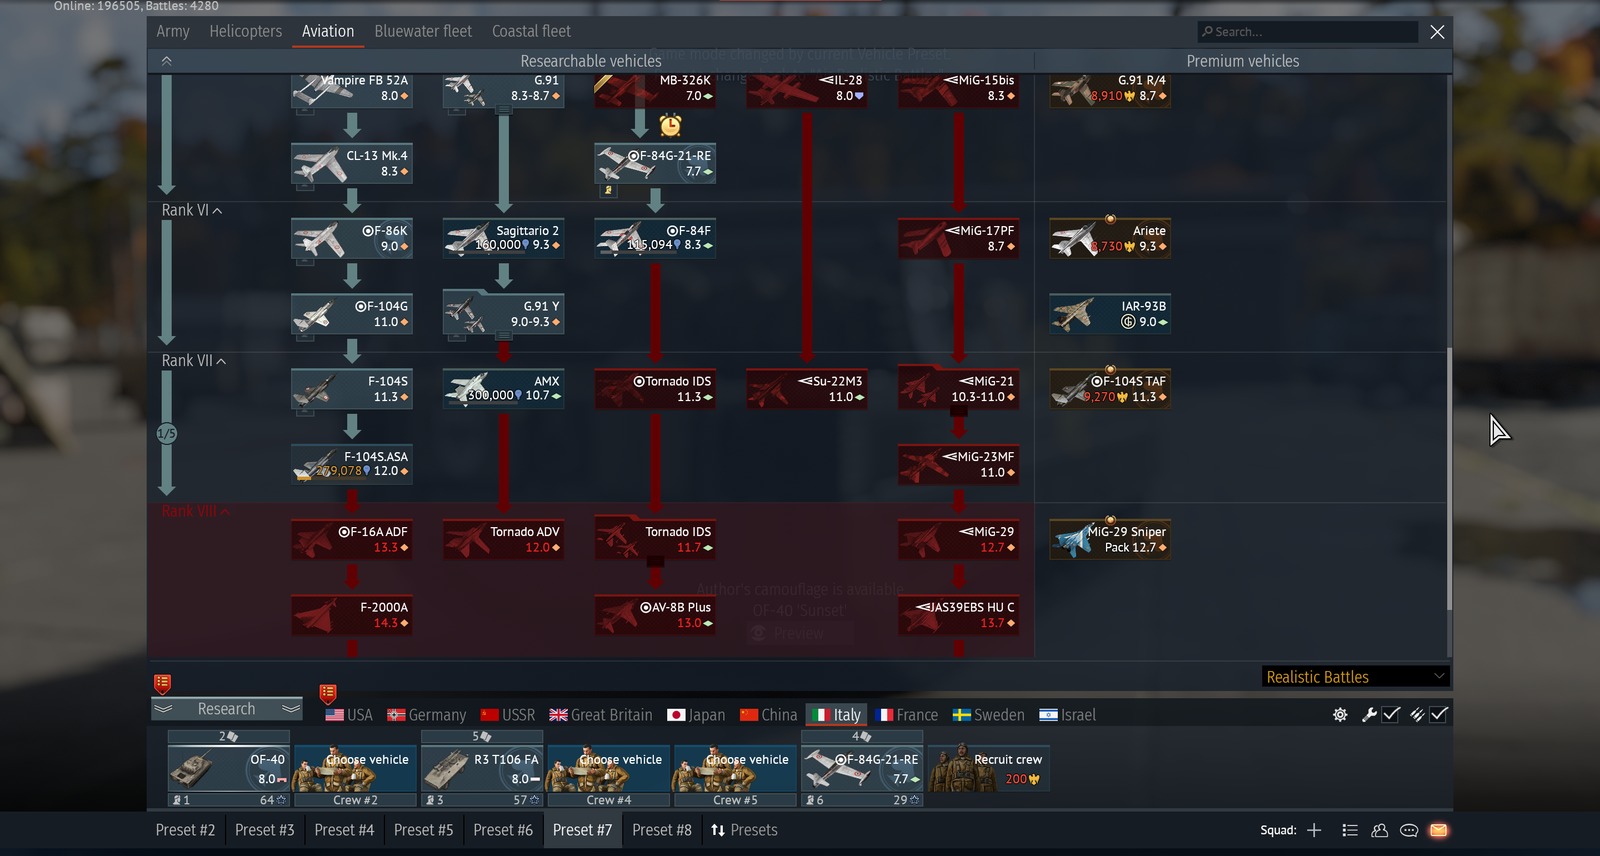The height and width of the screenshot is (856, 1600).
Task: Select the AMX aircraft card
Action: pyautogui.click(x=504, y=389)
